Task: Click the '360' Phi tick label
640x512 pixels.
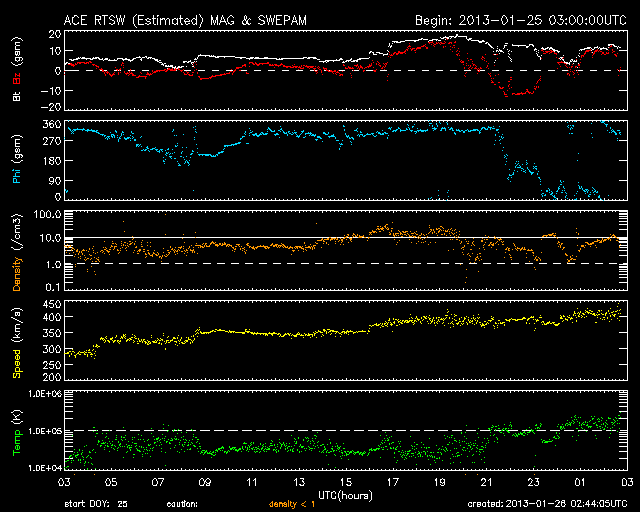Action: click(x=51, y=125)
